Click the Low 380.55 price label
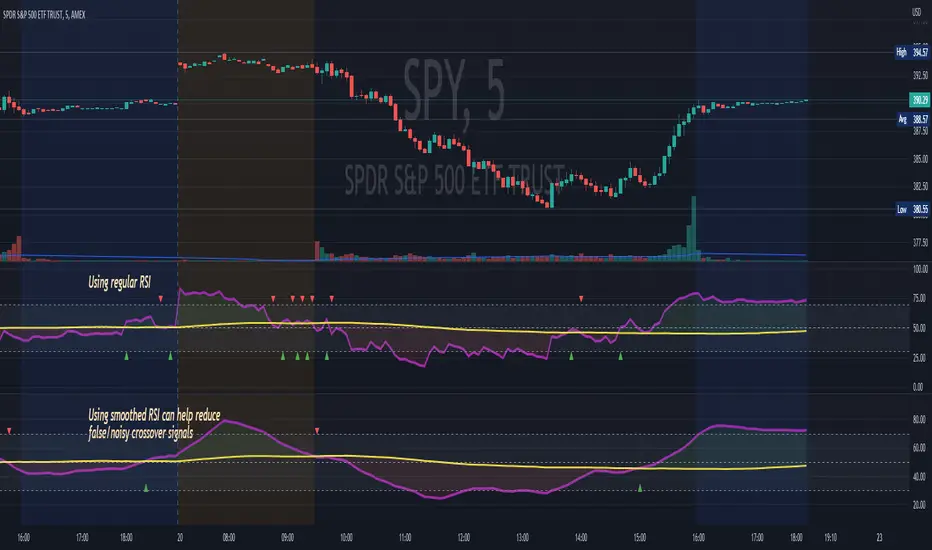 [x=912, y=209]
